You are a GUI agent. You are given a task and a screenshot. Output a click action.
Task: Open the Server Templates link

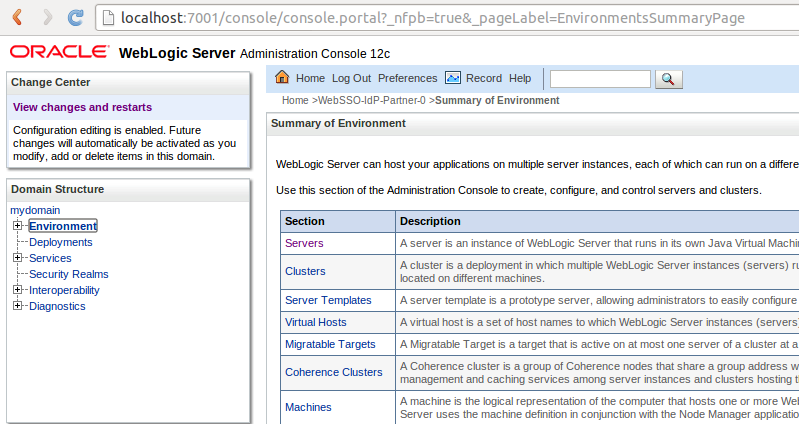coord(328,300)
